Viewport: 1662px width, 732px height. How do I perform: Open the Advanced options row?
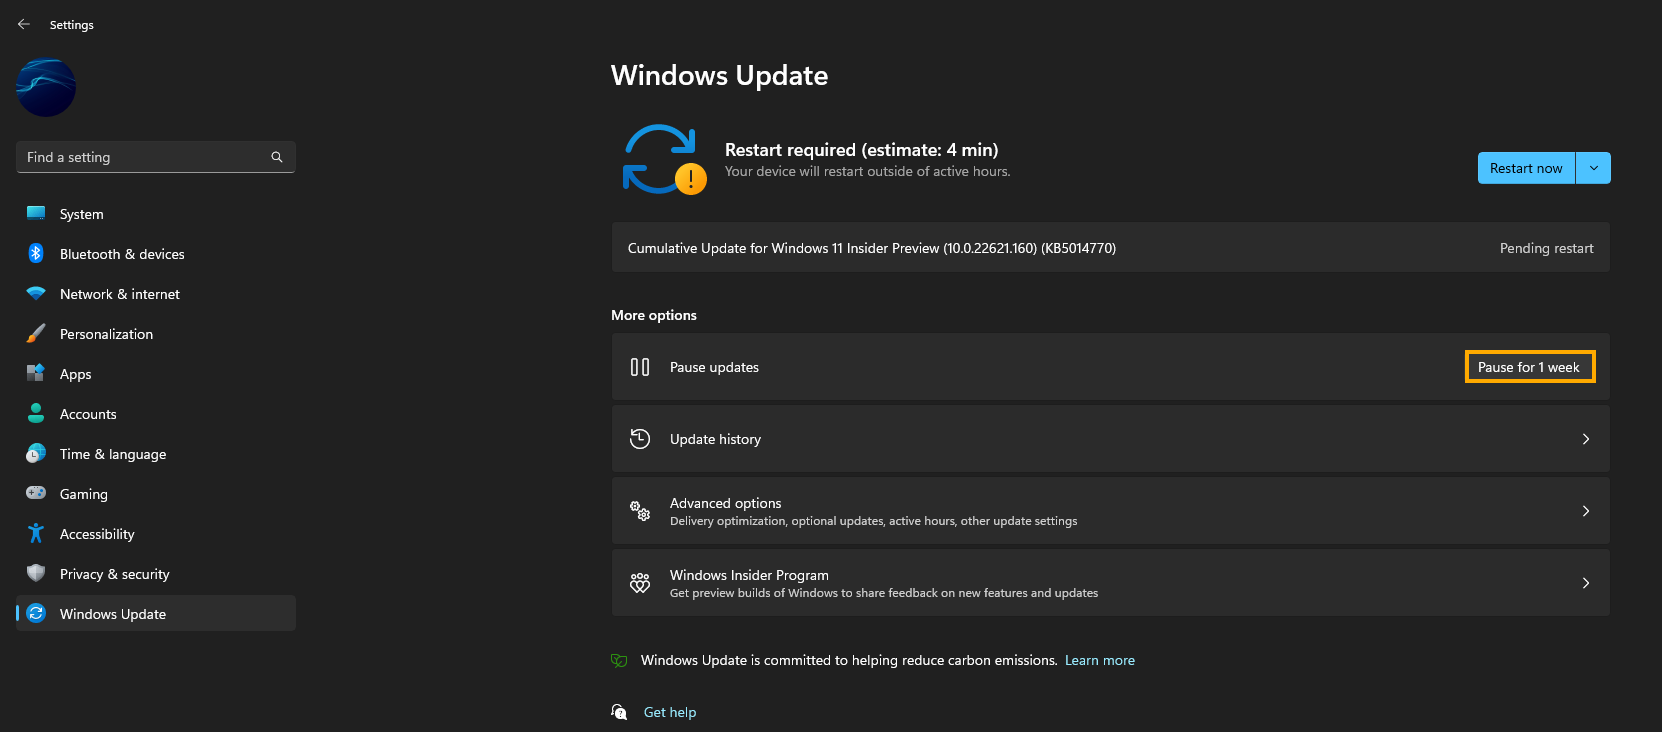(1110, 511)
